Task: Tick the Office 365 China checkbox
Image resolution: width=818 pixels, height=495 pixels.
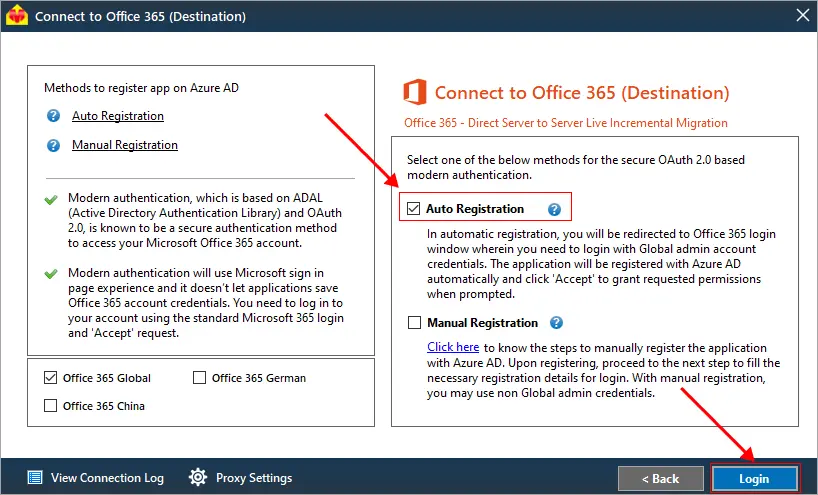Action: 50,406
